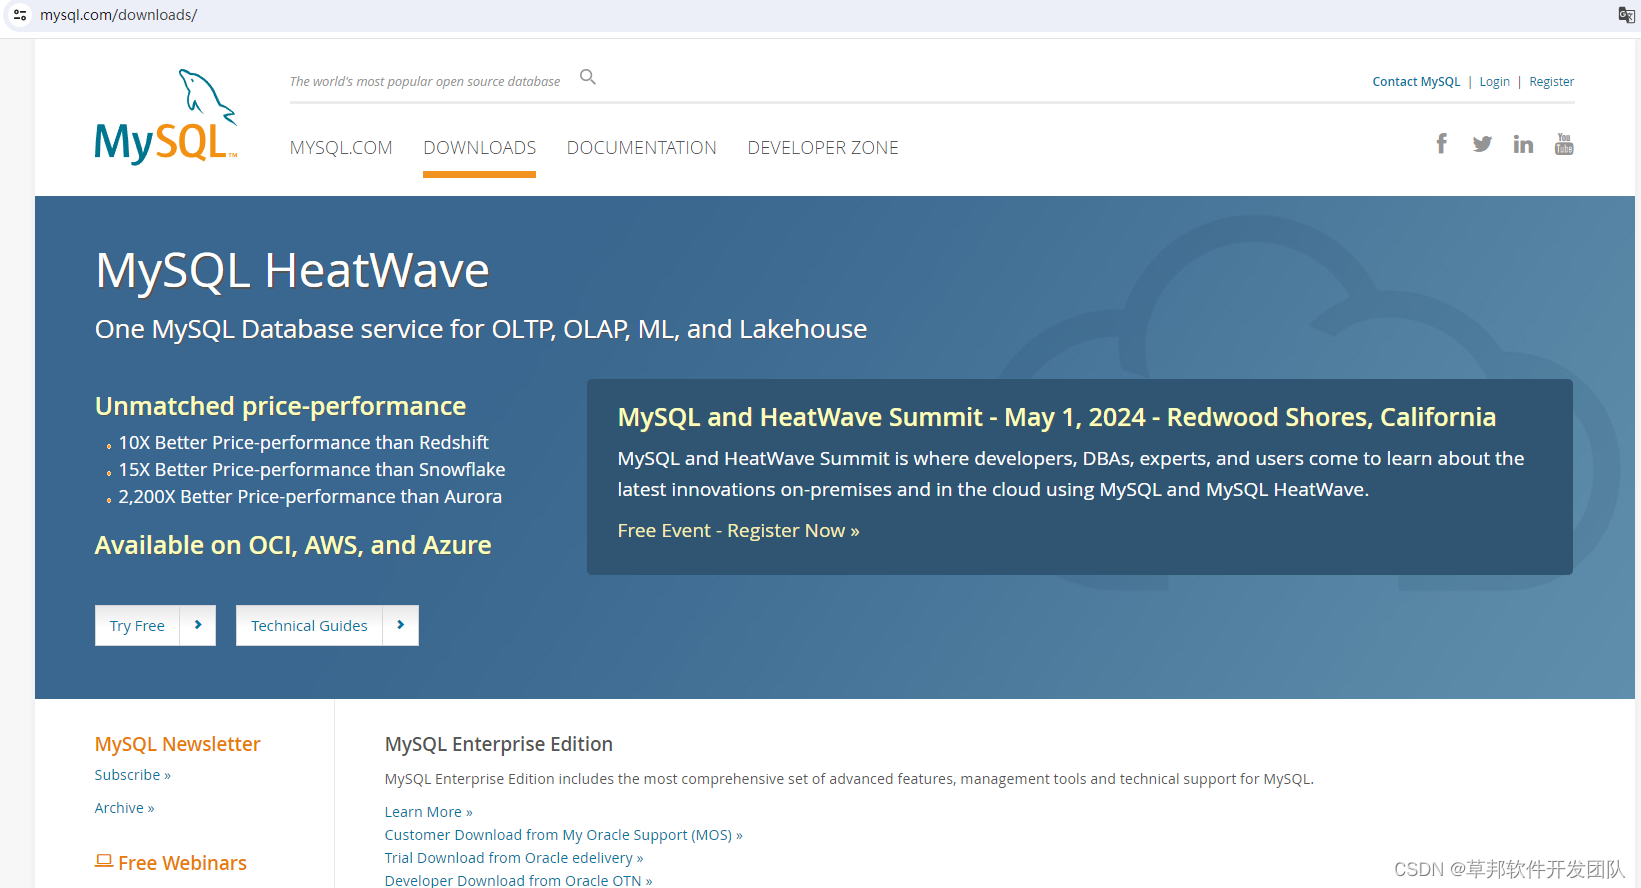Click the laptop icon beside Free Webinars
The height and width of the screenshot is (888, 1641).
pos(104,861)
